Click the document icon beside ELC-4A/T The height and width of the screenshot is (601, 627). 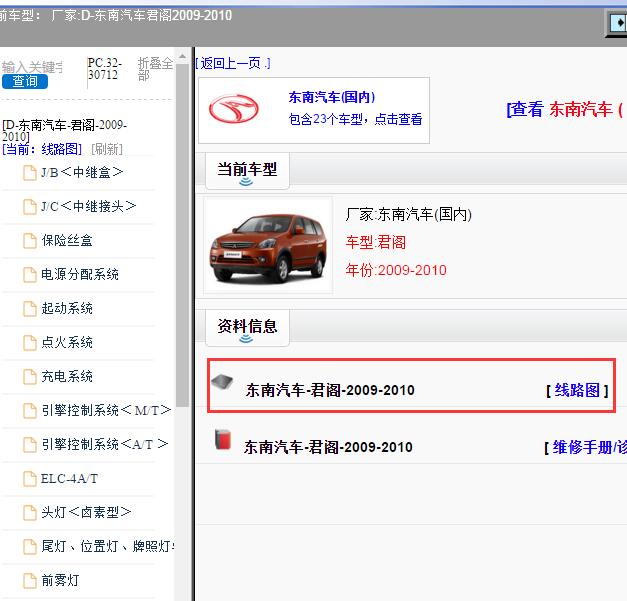point(30,479)
